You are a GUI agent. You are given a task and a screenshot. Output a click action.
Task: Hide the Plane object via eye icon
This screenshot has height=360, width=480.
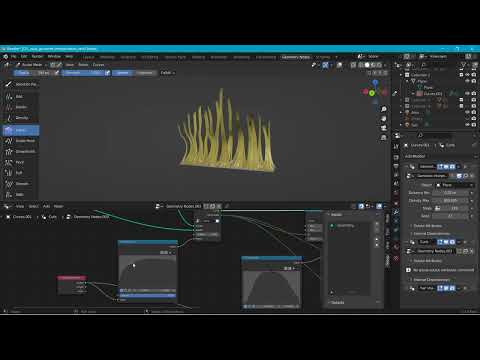tap(468, 81)
